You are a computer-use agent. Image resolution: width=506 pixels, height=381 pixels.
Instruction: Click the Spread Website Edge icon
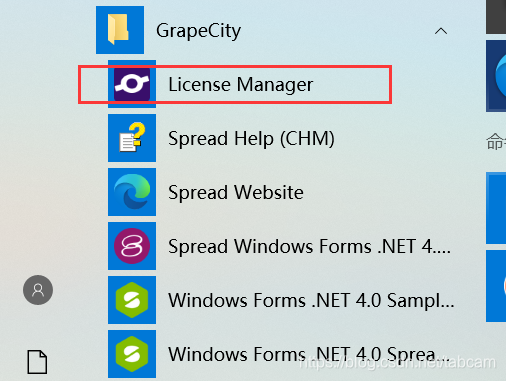[x=132, y=192]
